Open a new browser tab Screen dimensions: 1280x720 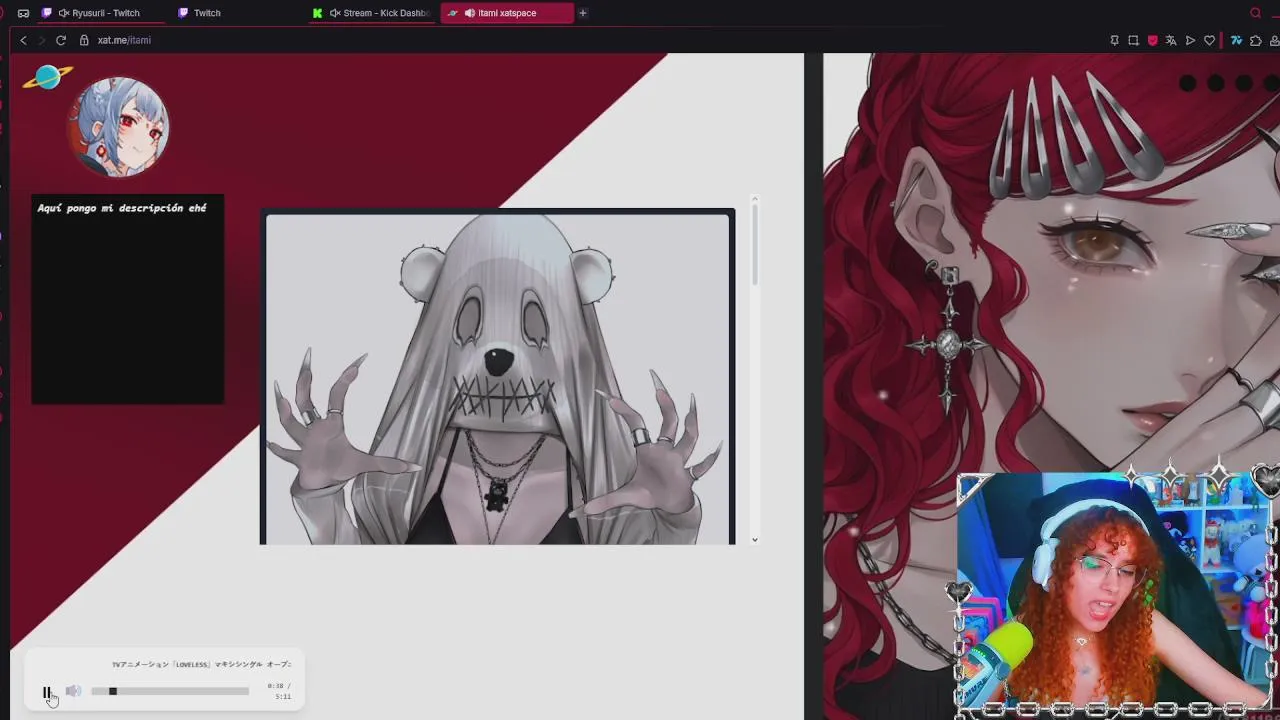(x=583, y=13)
